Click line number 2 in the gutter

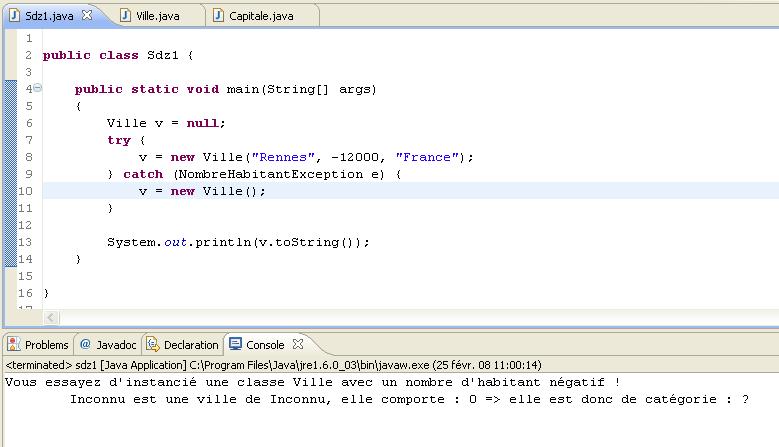click(x=29, y=56)
